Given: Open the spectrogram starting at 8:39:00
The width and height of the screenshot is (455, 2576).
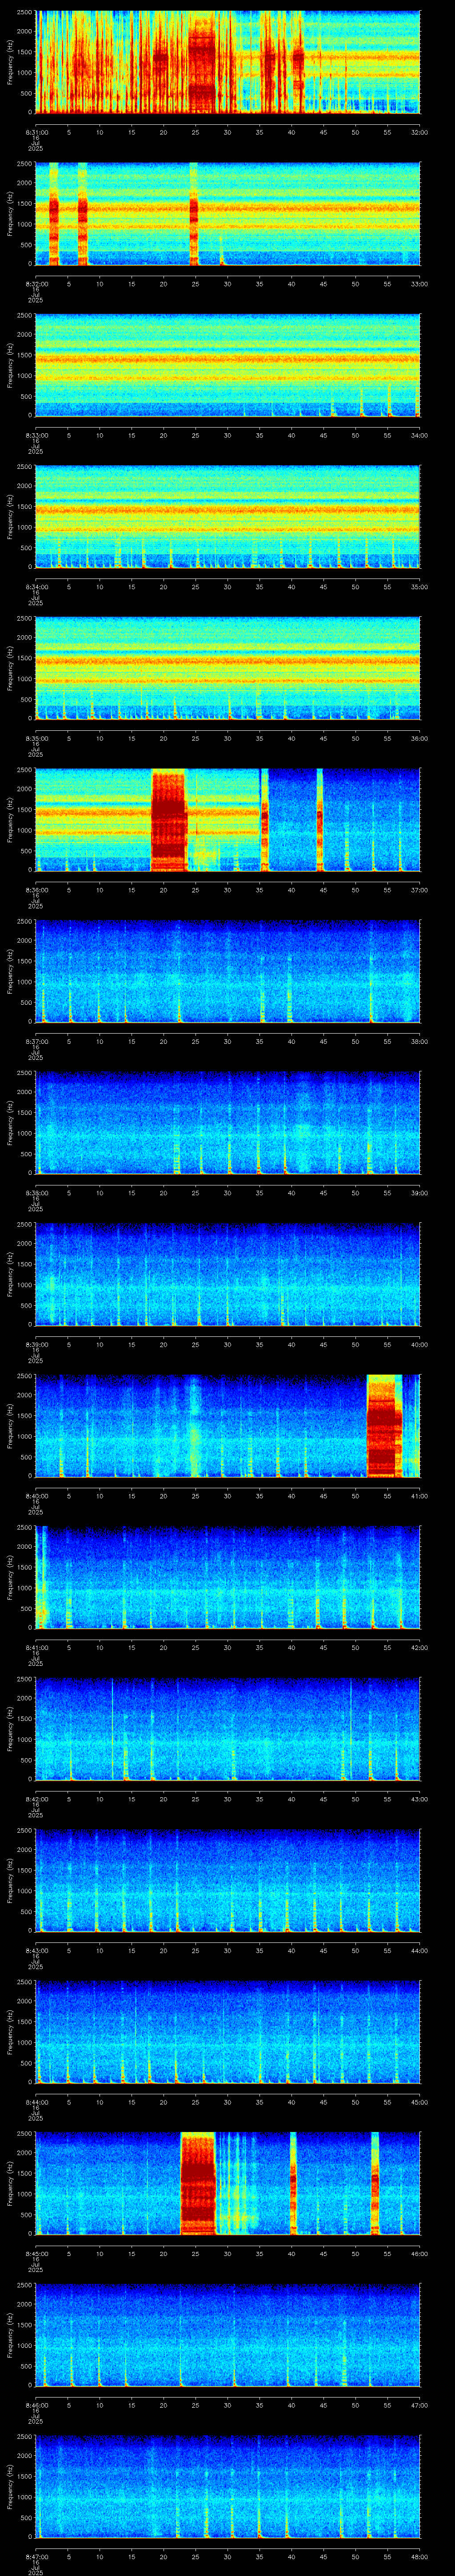Looking at the screenshot, I should (227, 1275).
